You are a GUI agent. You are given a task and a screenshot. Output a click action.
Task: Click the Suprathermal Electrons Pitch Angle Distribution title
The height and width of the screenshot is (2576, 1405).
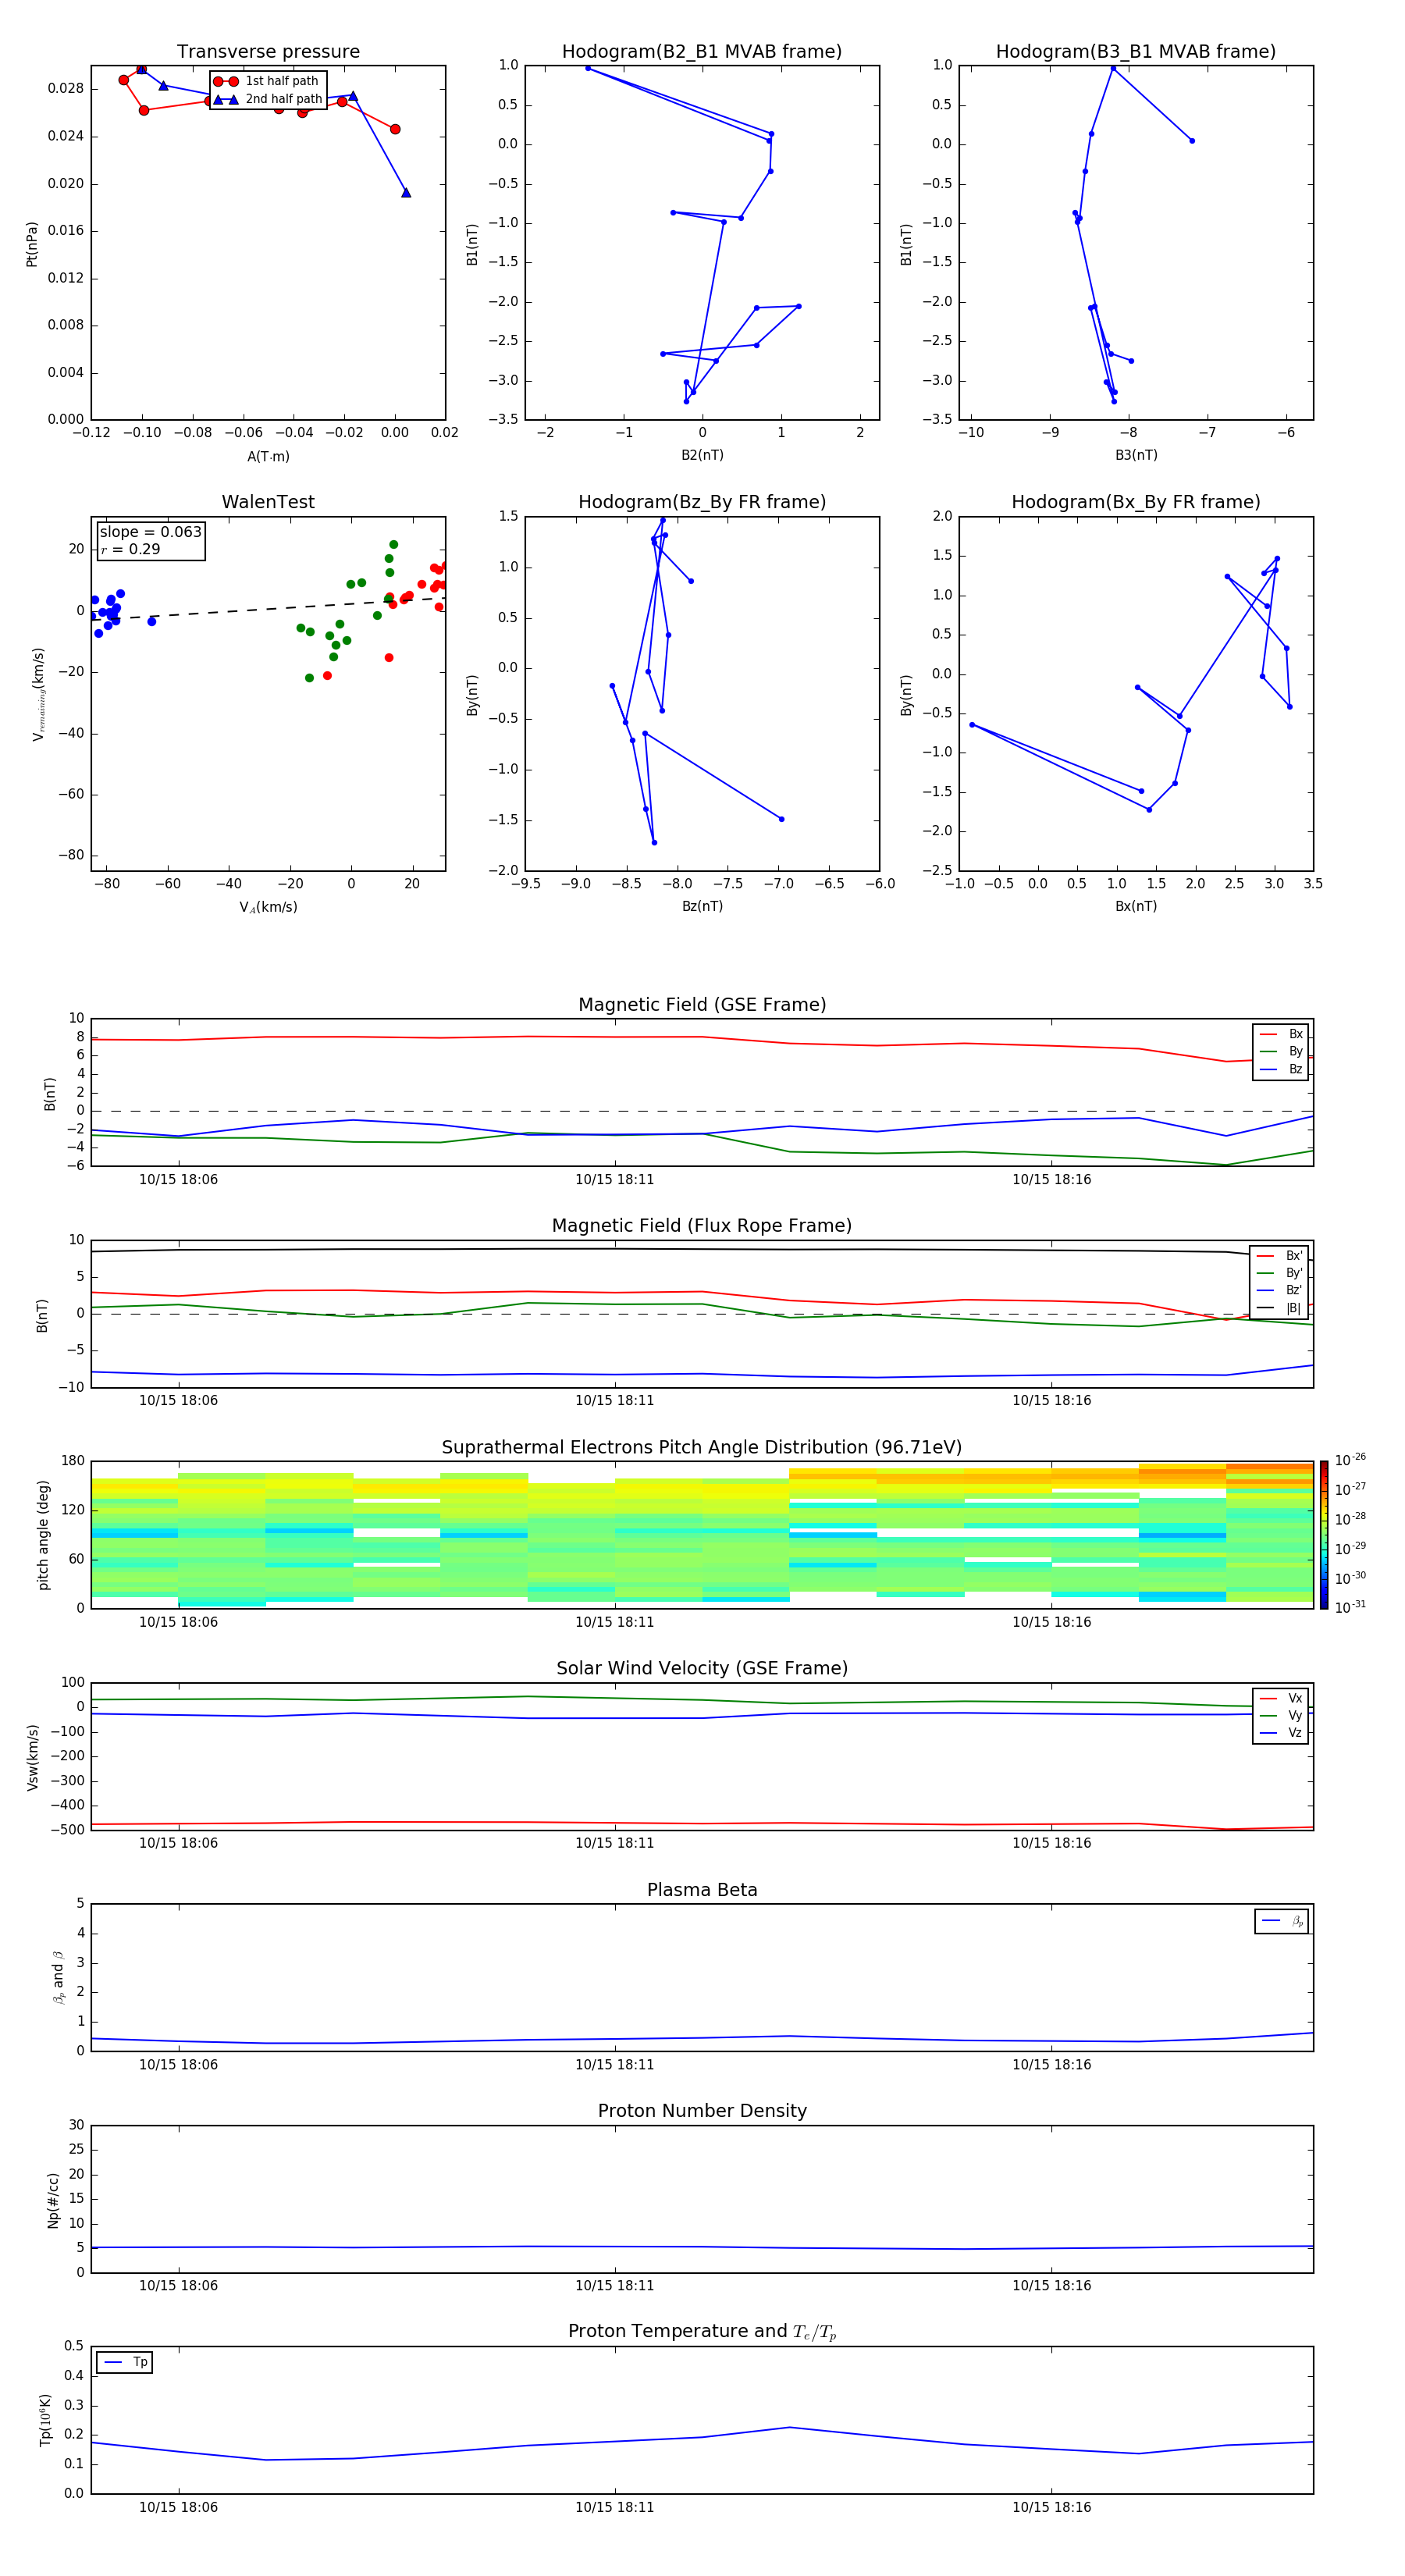(702, 1448)
